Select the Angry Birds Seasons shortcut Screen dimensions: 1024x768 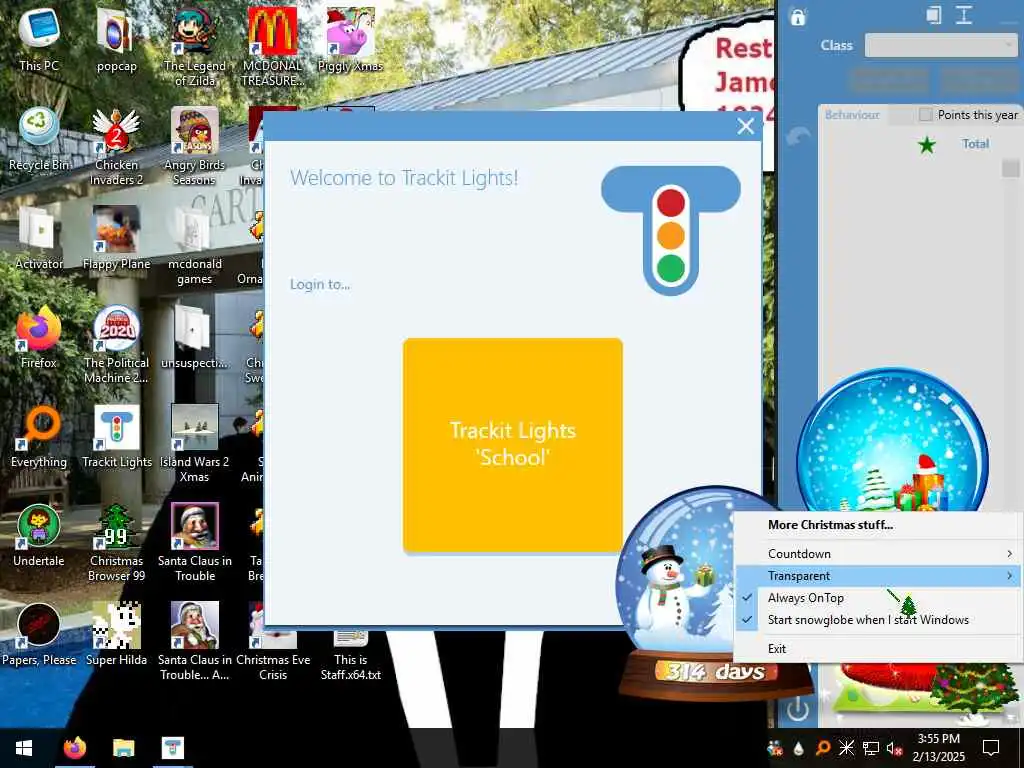(195, 146)
